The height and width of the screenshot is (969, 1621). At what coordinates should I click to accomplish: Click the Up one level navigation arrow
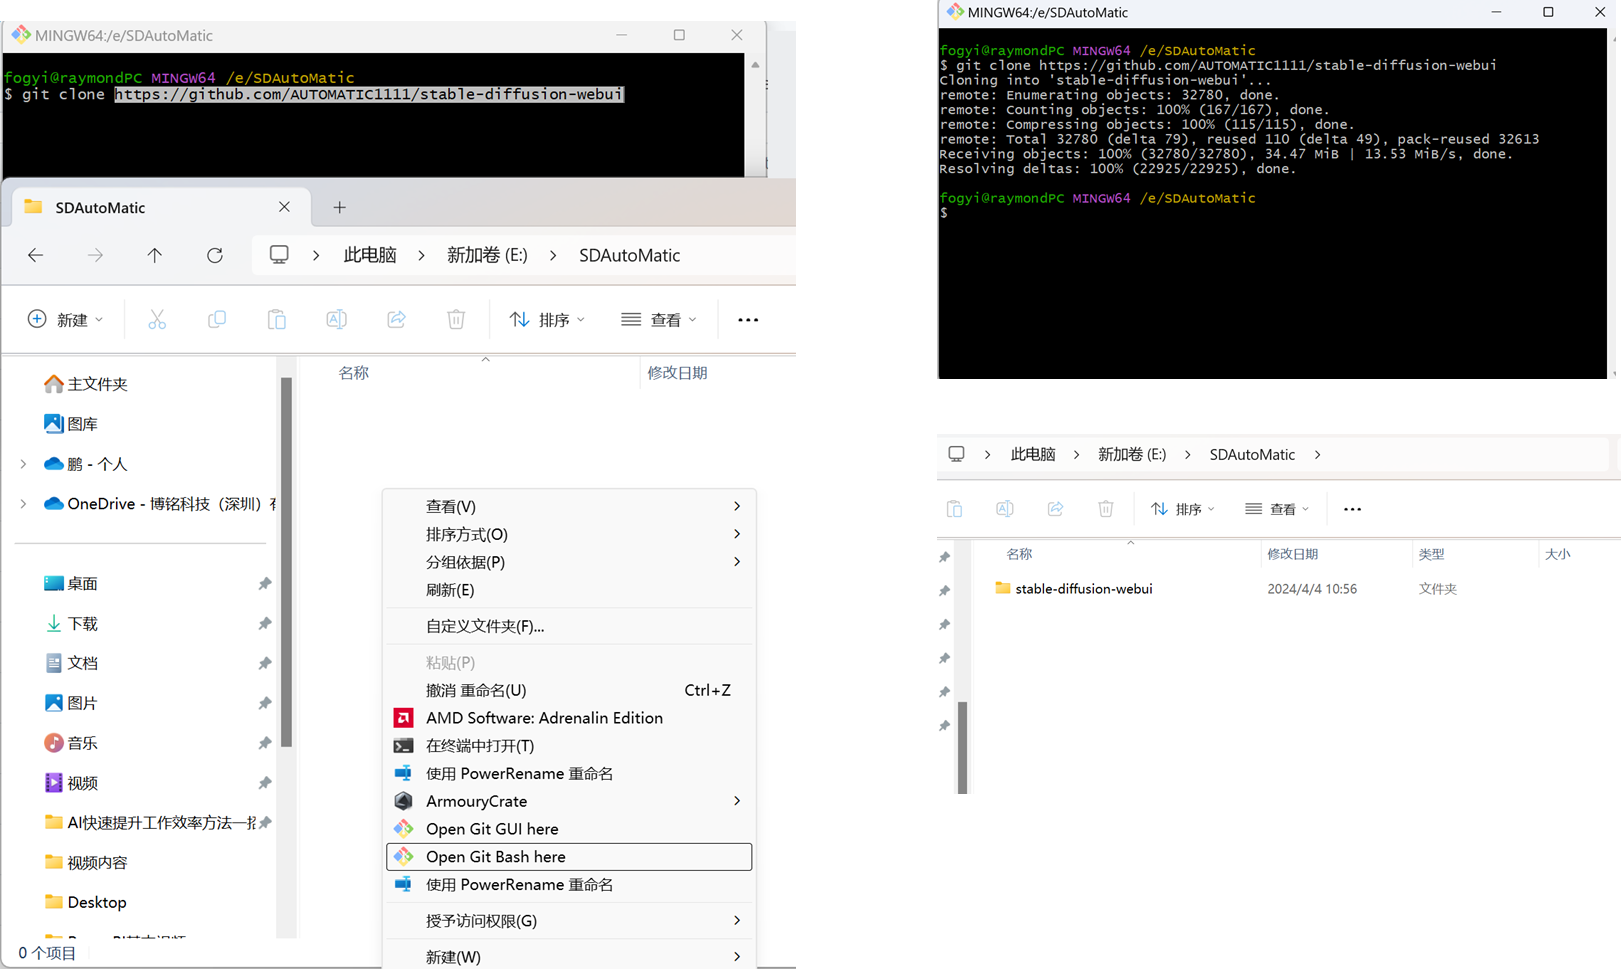tap(155, 255)
